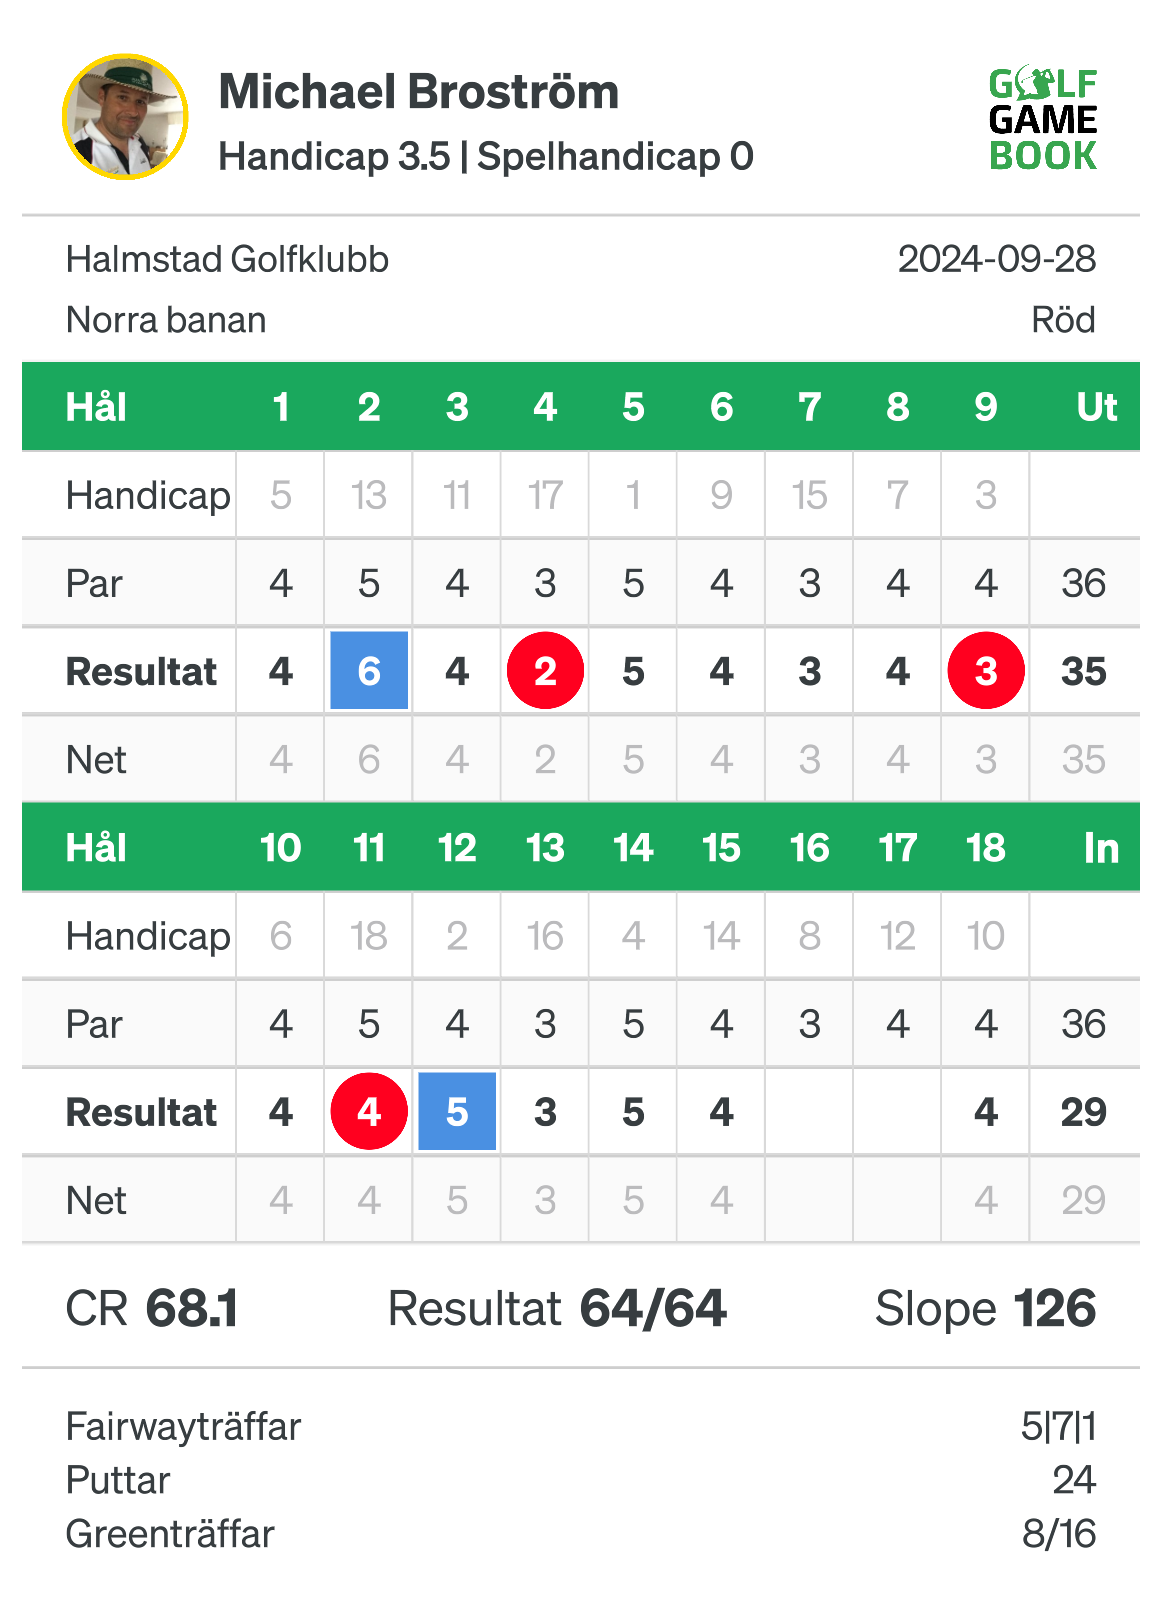Image resolution: width=1161 pixels, height=1614 pixels.
Task: Select the blue bogey square on hole 12
Action: (x=457, y=1112)
